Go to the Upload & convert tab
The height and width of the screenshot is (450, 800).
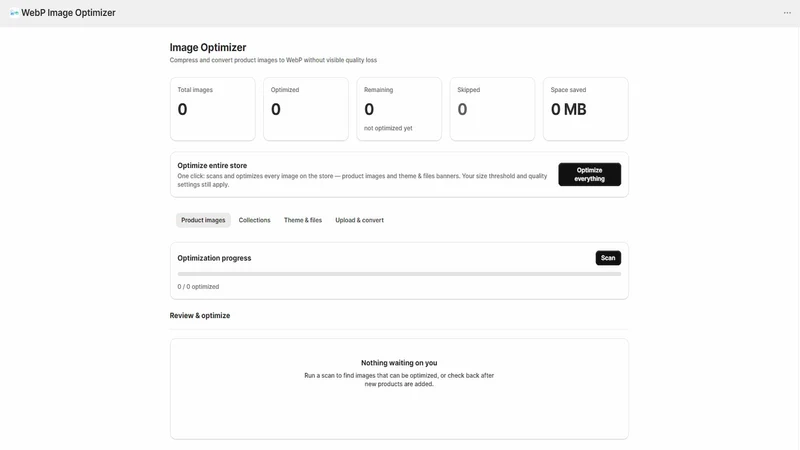(x=359, y=220)
